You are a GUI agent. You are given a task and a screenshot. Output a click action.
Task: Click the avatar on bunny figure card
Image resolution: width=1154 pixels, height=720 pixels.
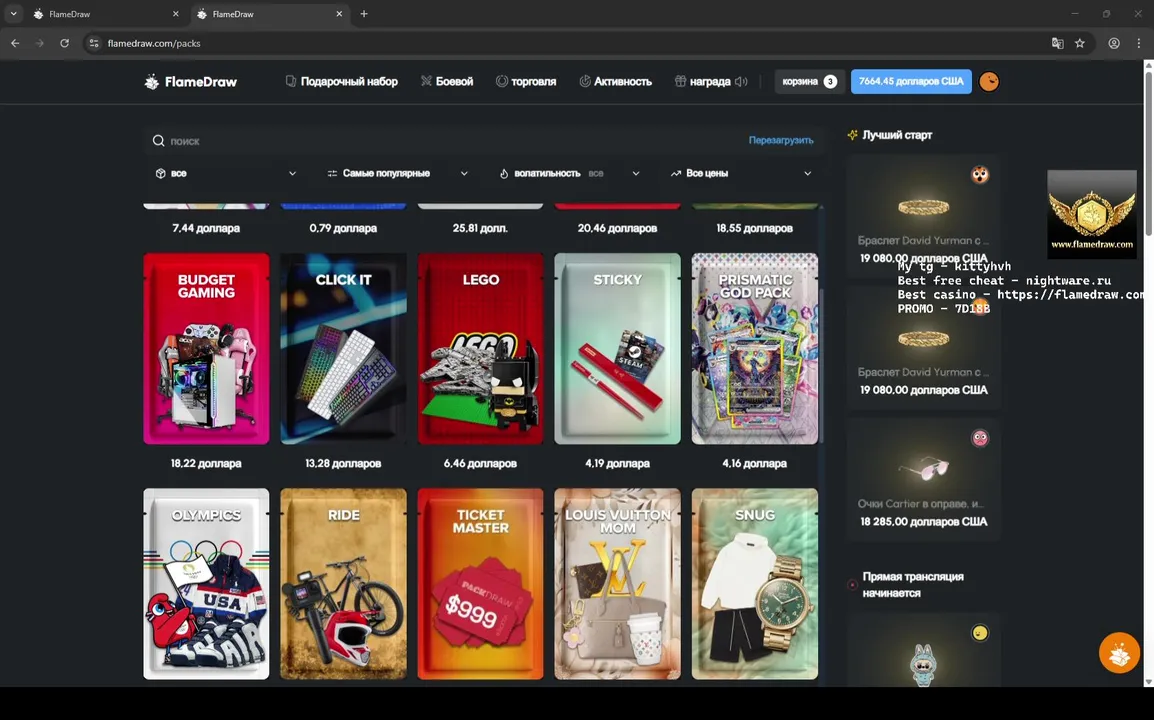coord(980,633)
